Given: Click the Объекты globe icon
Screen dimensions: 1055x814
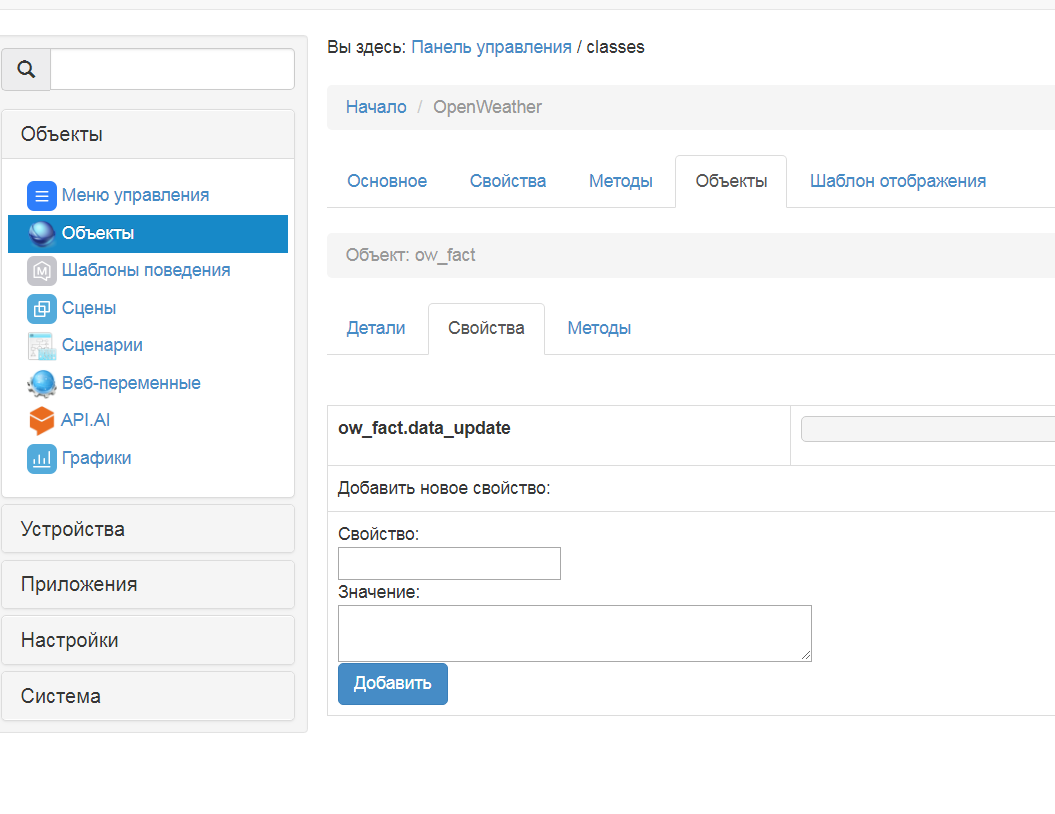Looking at the screenshot, I should (x=42, y=233).
